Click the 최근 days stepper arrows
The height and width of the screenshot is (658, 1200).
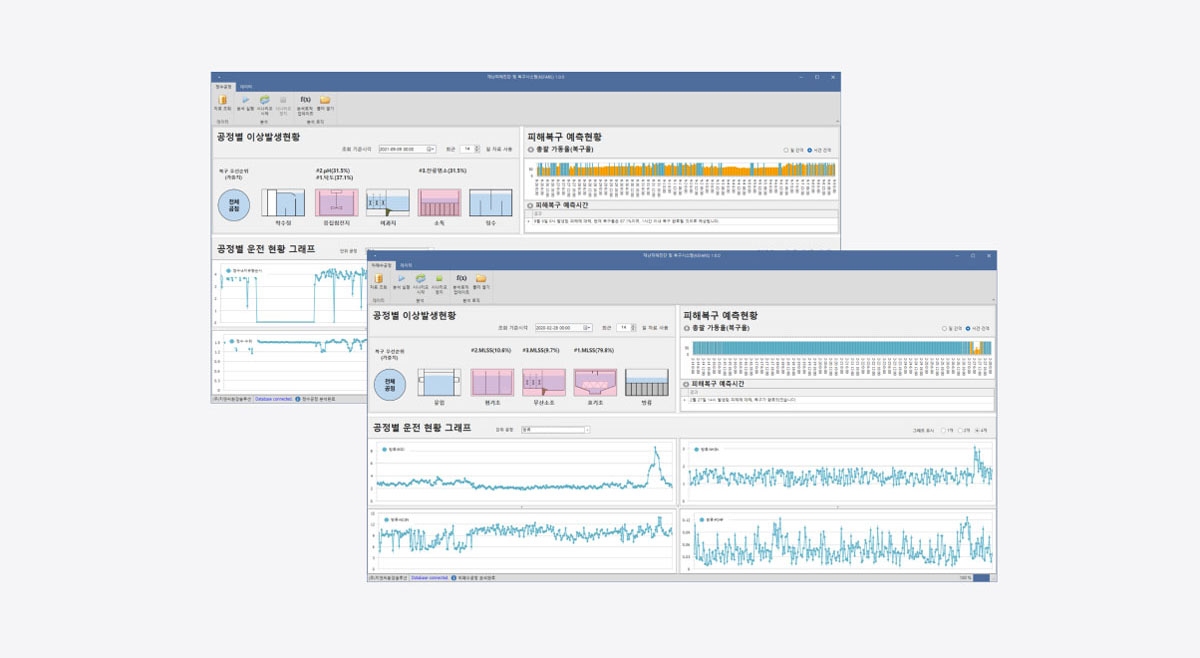tap(633, 327)
